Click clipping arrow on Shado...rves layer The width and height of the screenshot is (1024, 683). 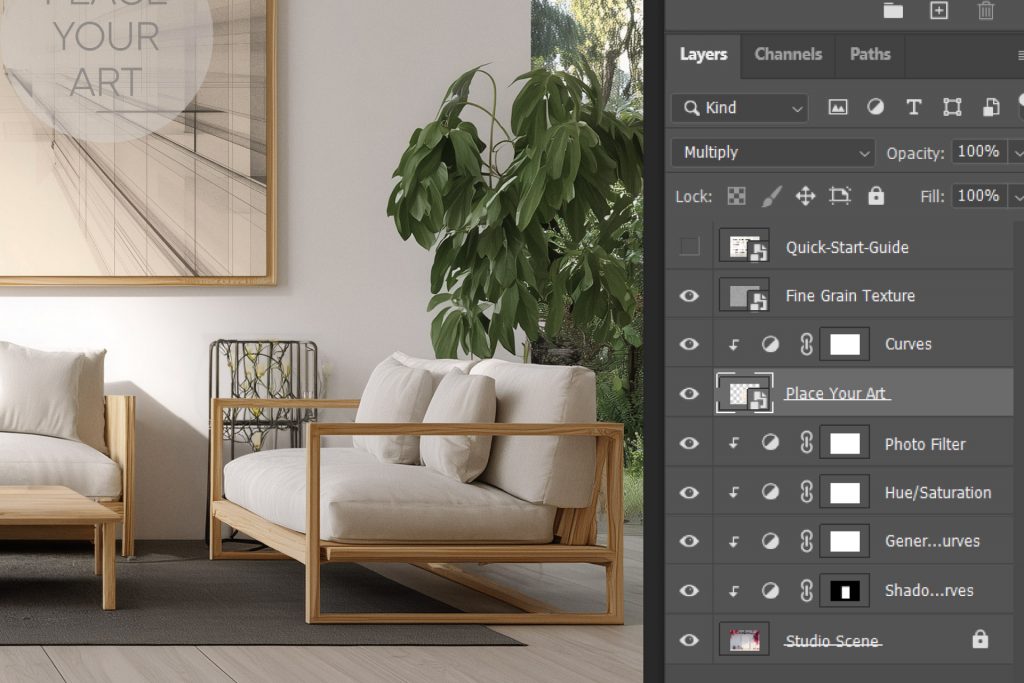pyautogui.click(x=734, y=591)
